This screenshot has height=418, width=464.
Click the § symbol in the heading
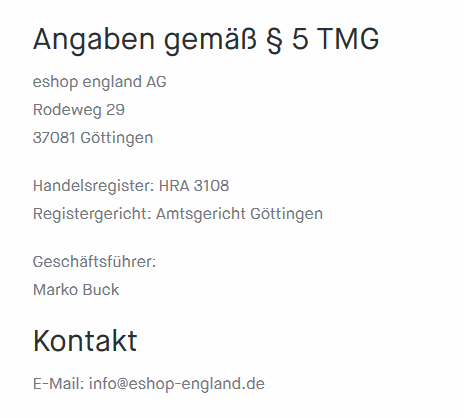(x=274, y=39)
